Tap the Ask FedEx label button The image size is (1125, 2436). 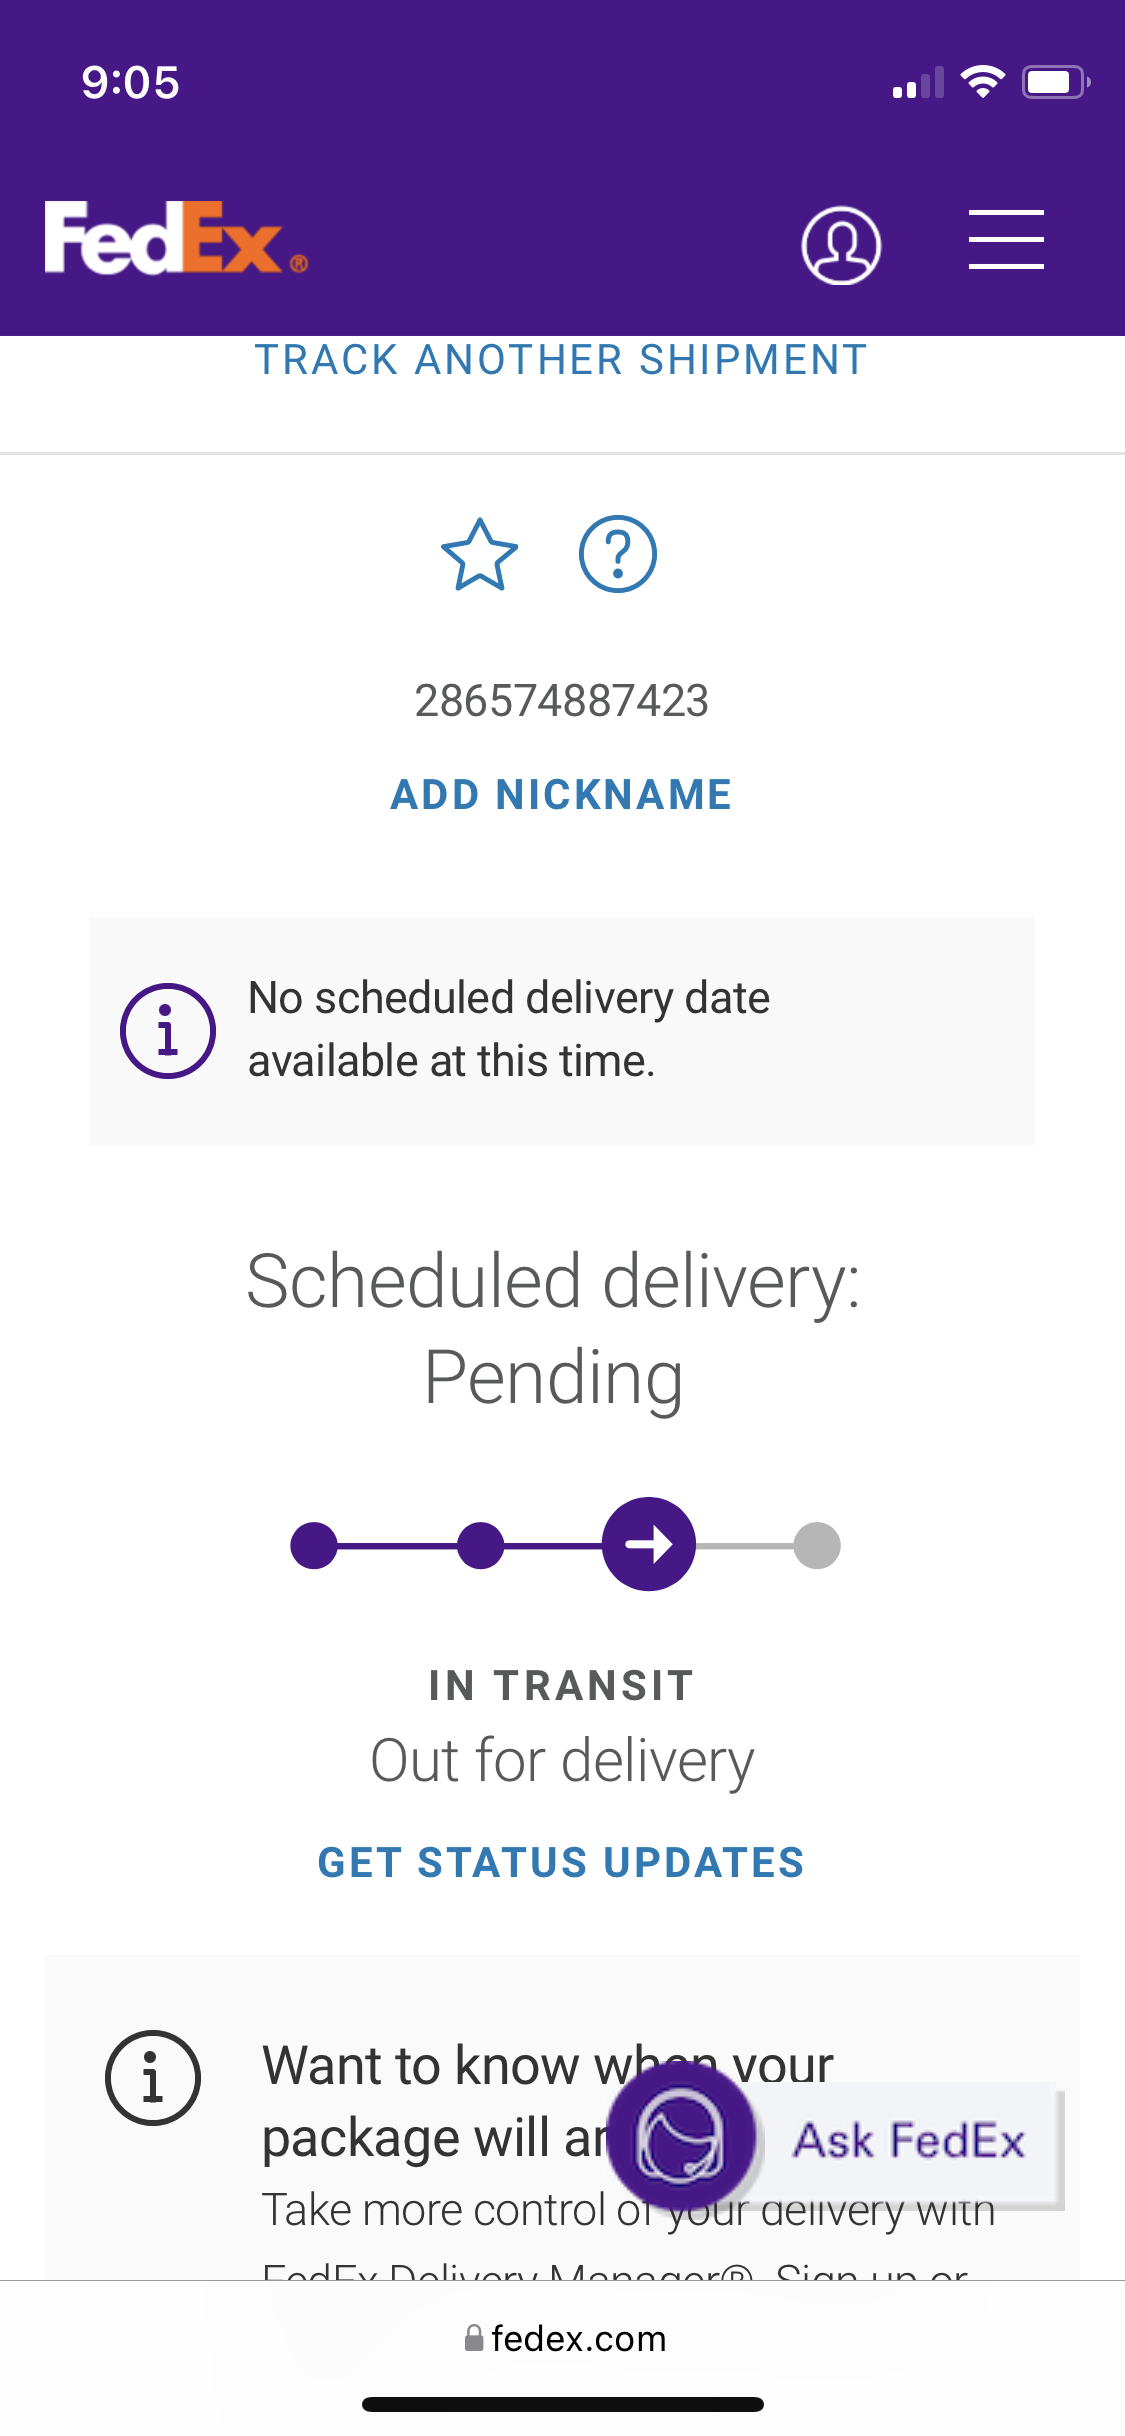point(909,2141)
